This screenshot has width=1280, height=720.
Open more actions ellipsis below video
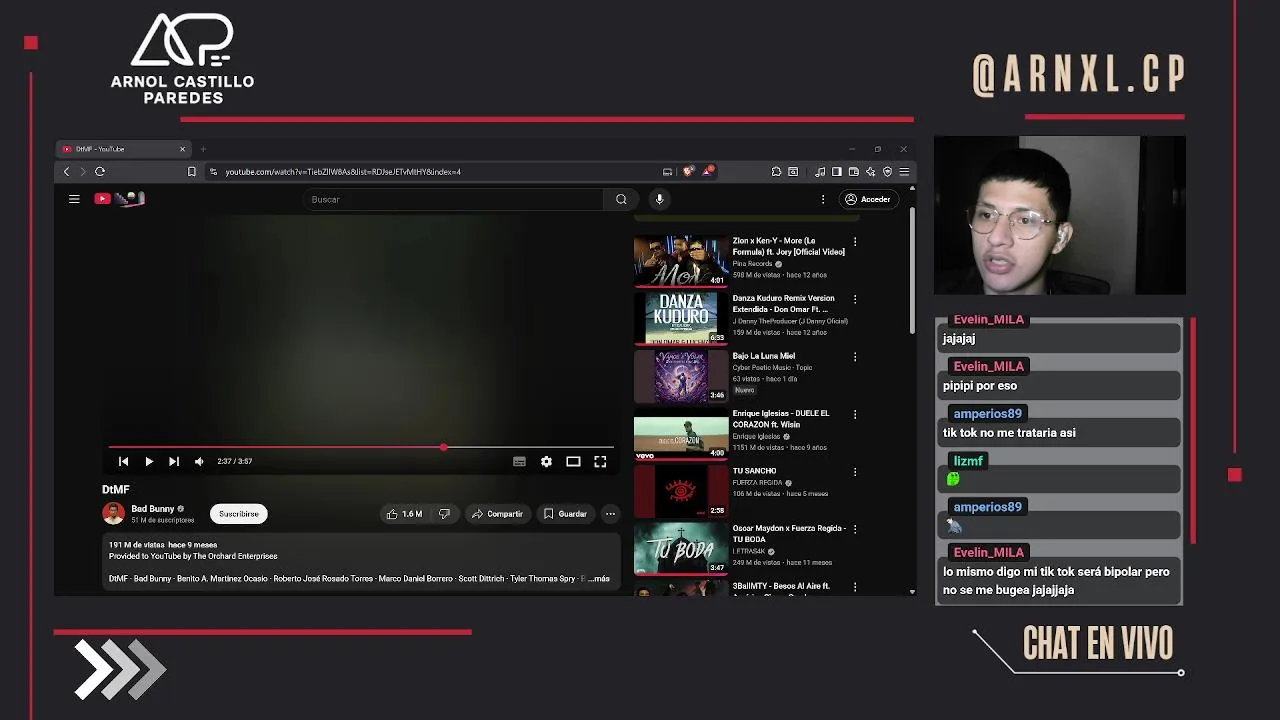610,514
